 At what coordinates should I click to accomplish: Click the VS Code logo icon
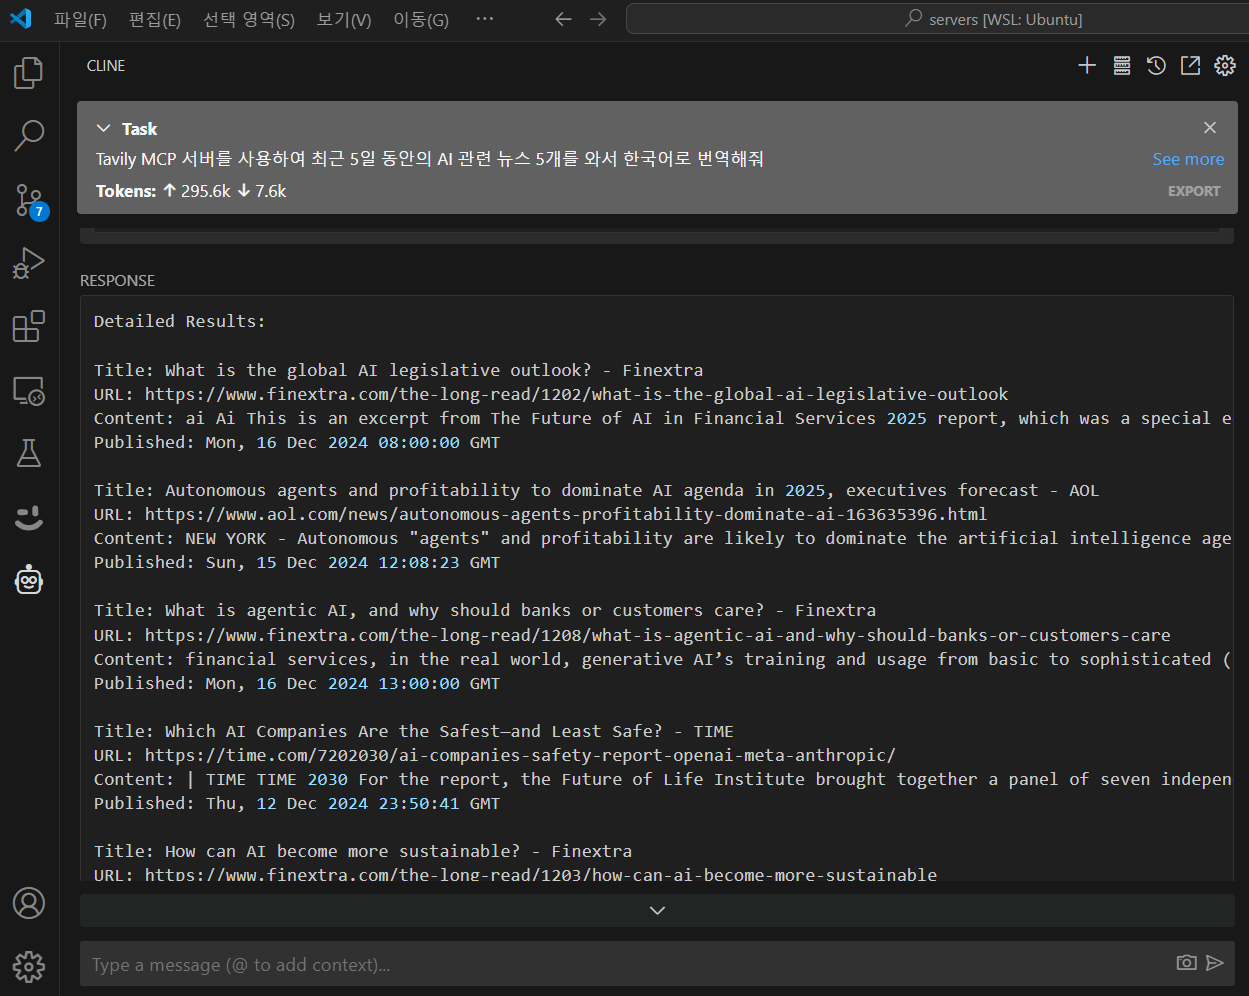pos(21,19)
